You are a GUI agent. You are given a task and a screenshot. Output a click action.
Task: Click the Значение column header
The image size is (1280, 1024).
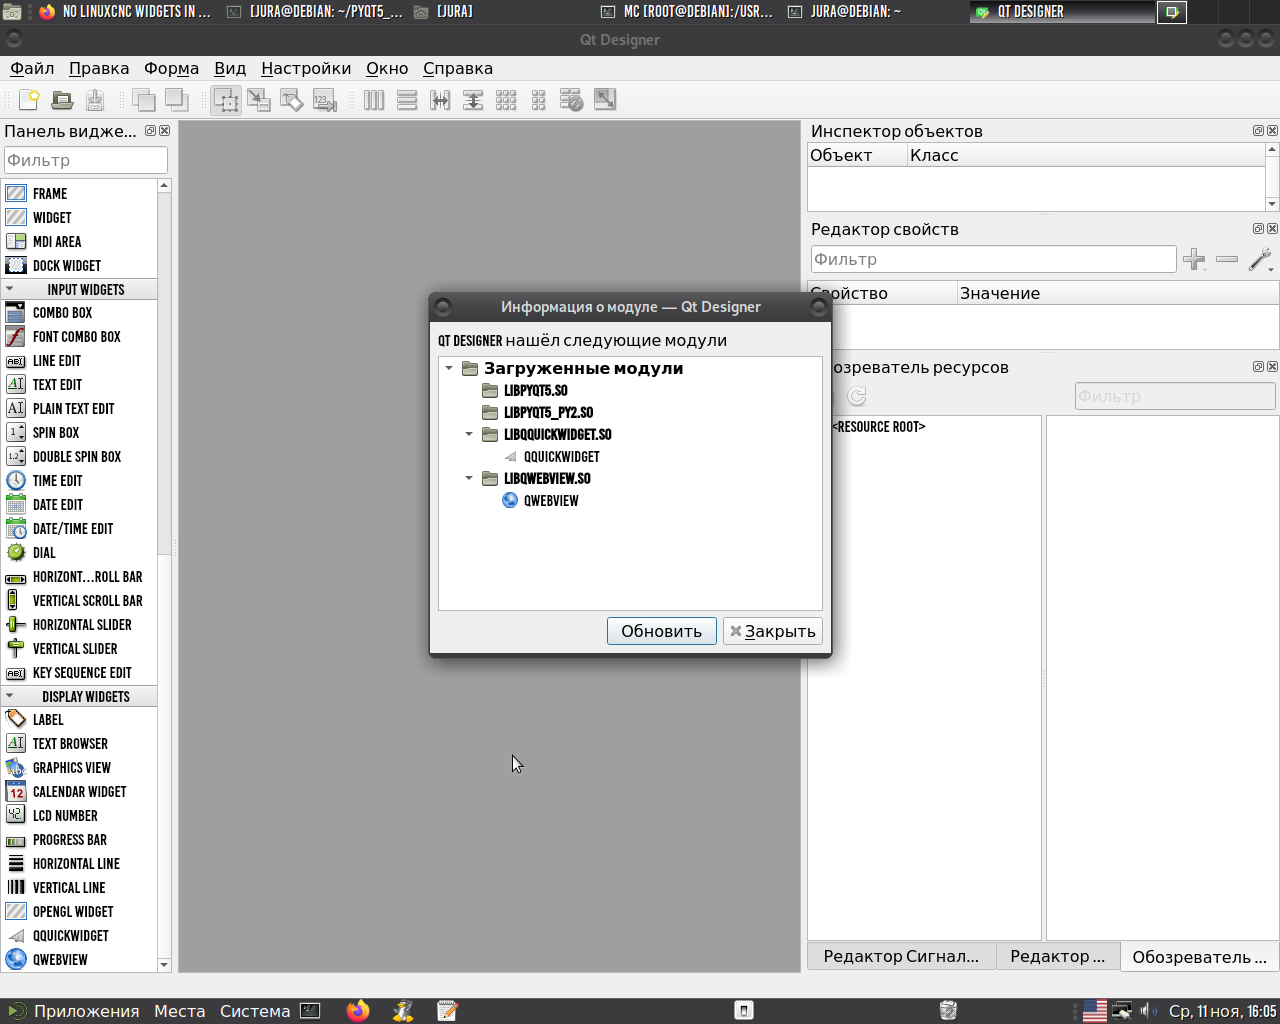point(1117,293)
